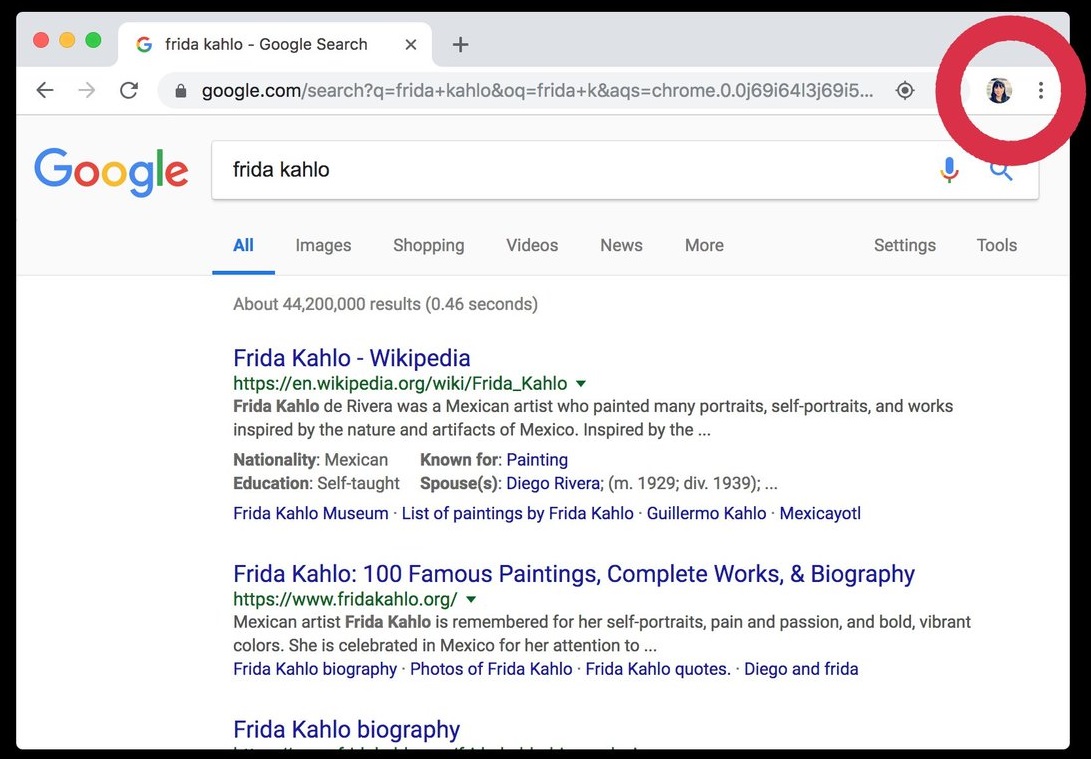
Task: Click the forward navigation arrow
Action: pyautogui.click(x=87, y=90)
